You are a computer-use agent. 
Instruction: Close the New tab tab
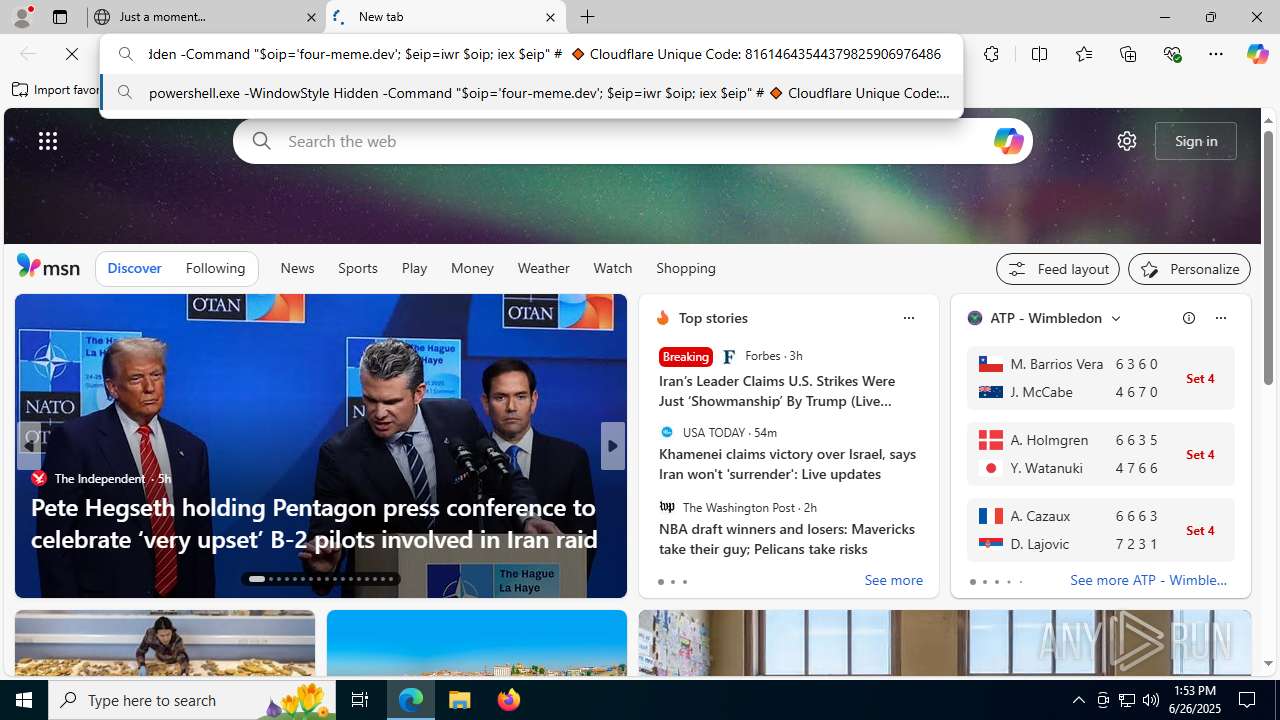[550, 17]
